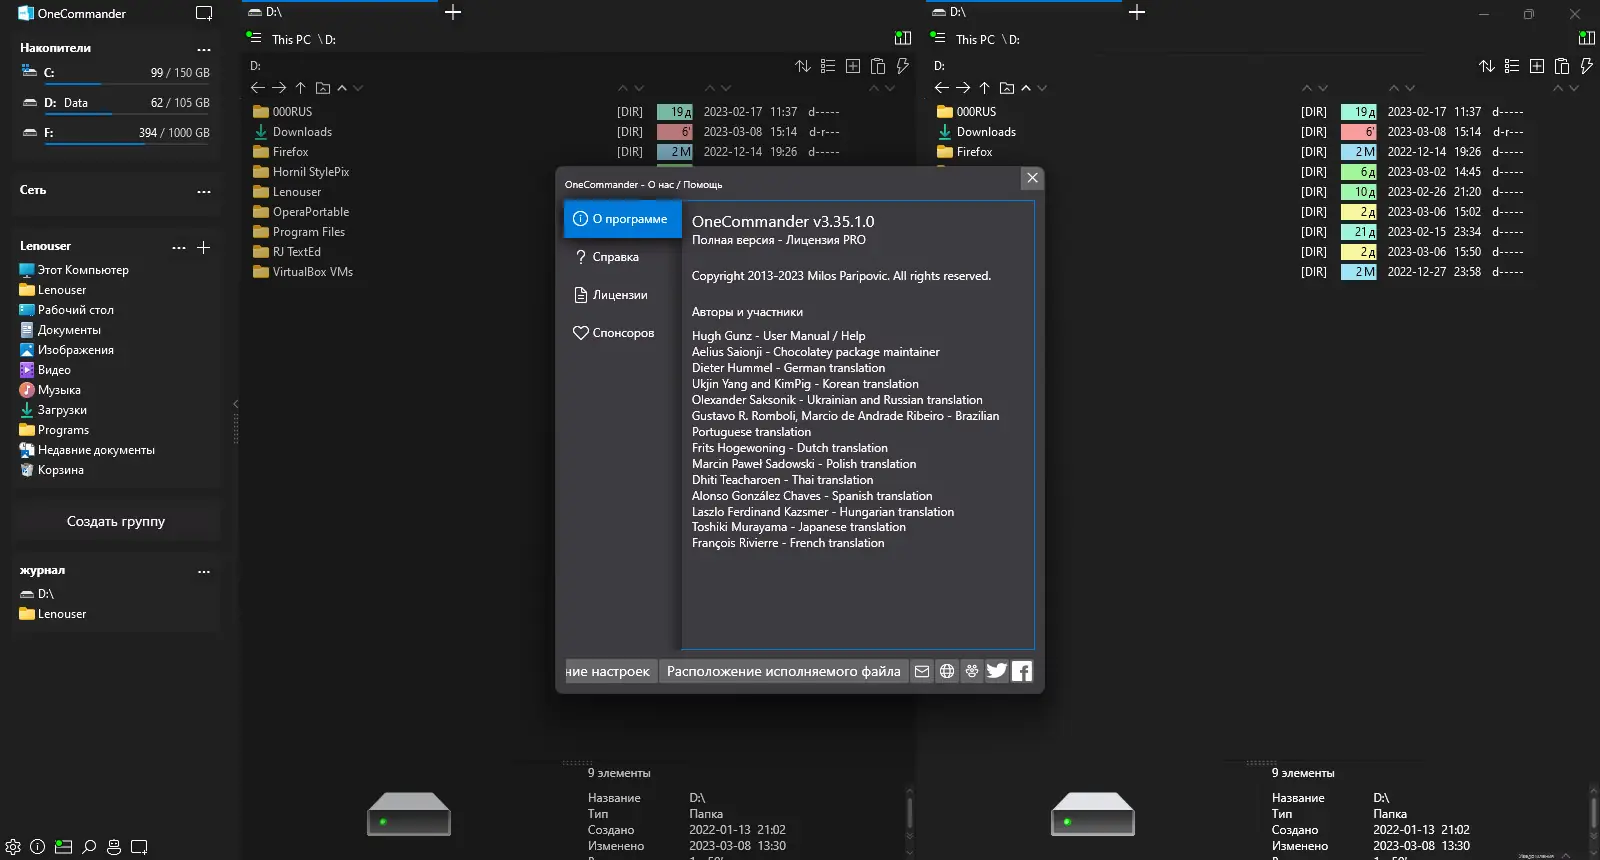The height and width of the screenshot is (860, 1600).
Task: Open website globe icon in About dialog
Action: (947, 671)
